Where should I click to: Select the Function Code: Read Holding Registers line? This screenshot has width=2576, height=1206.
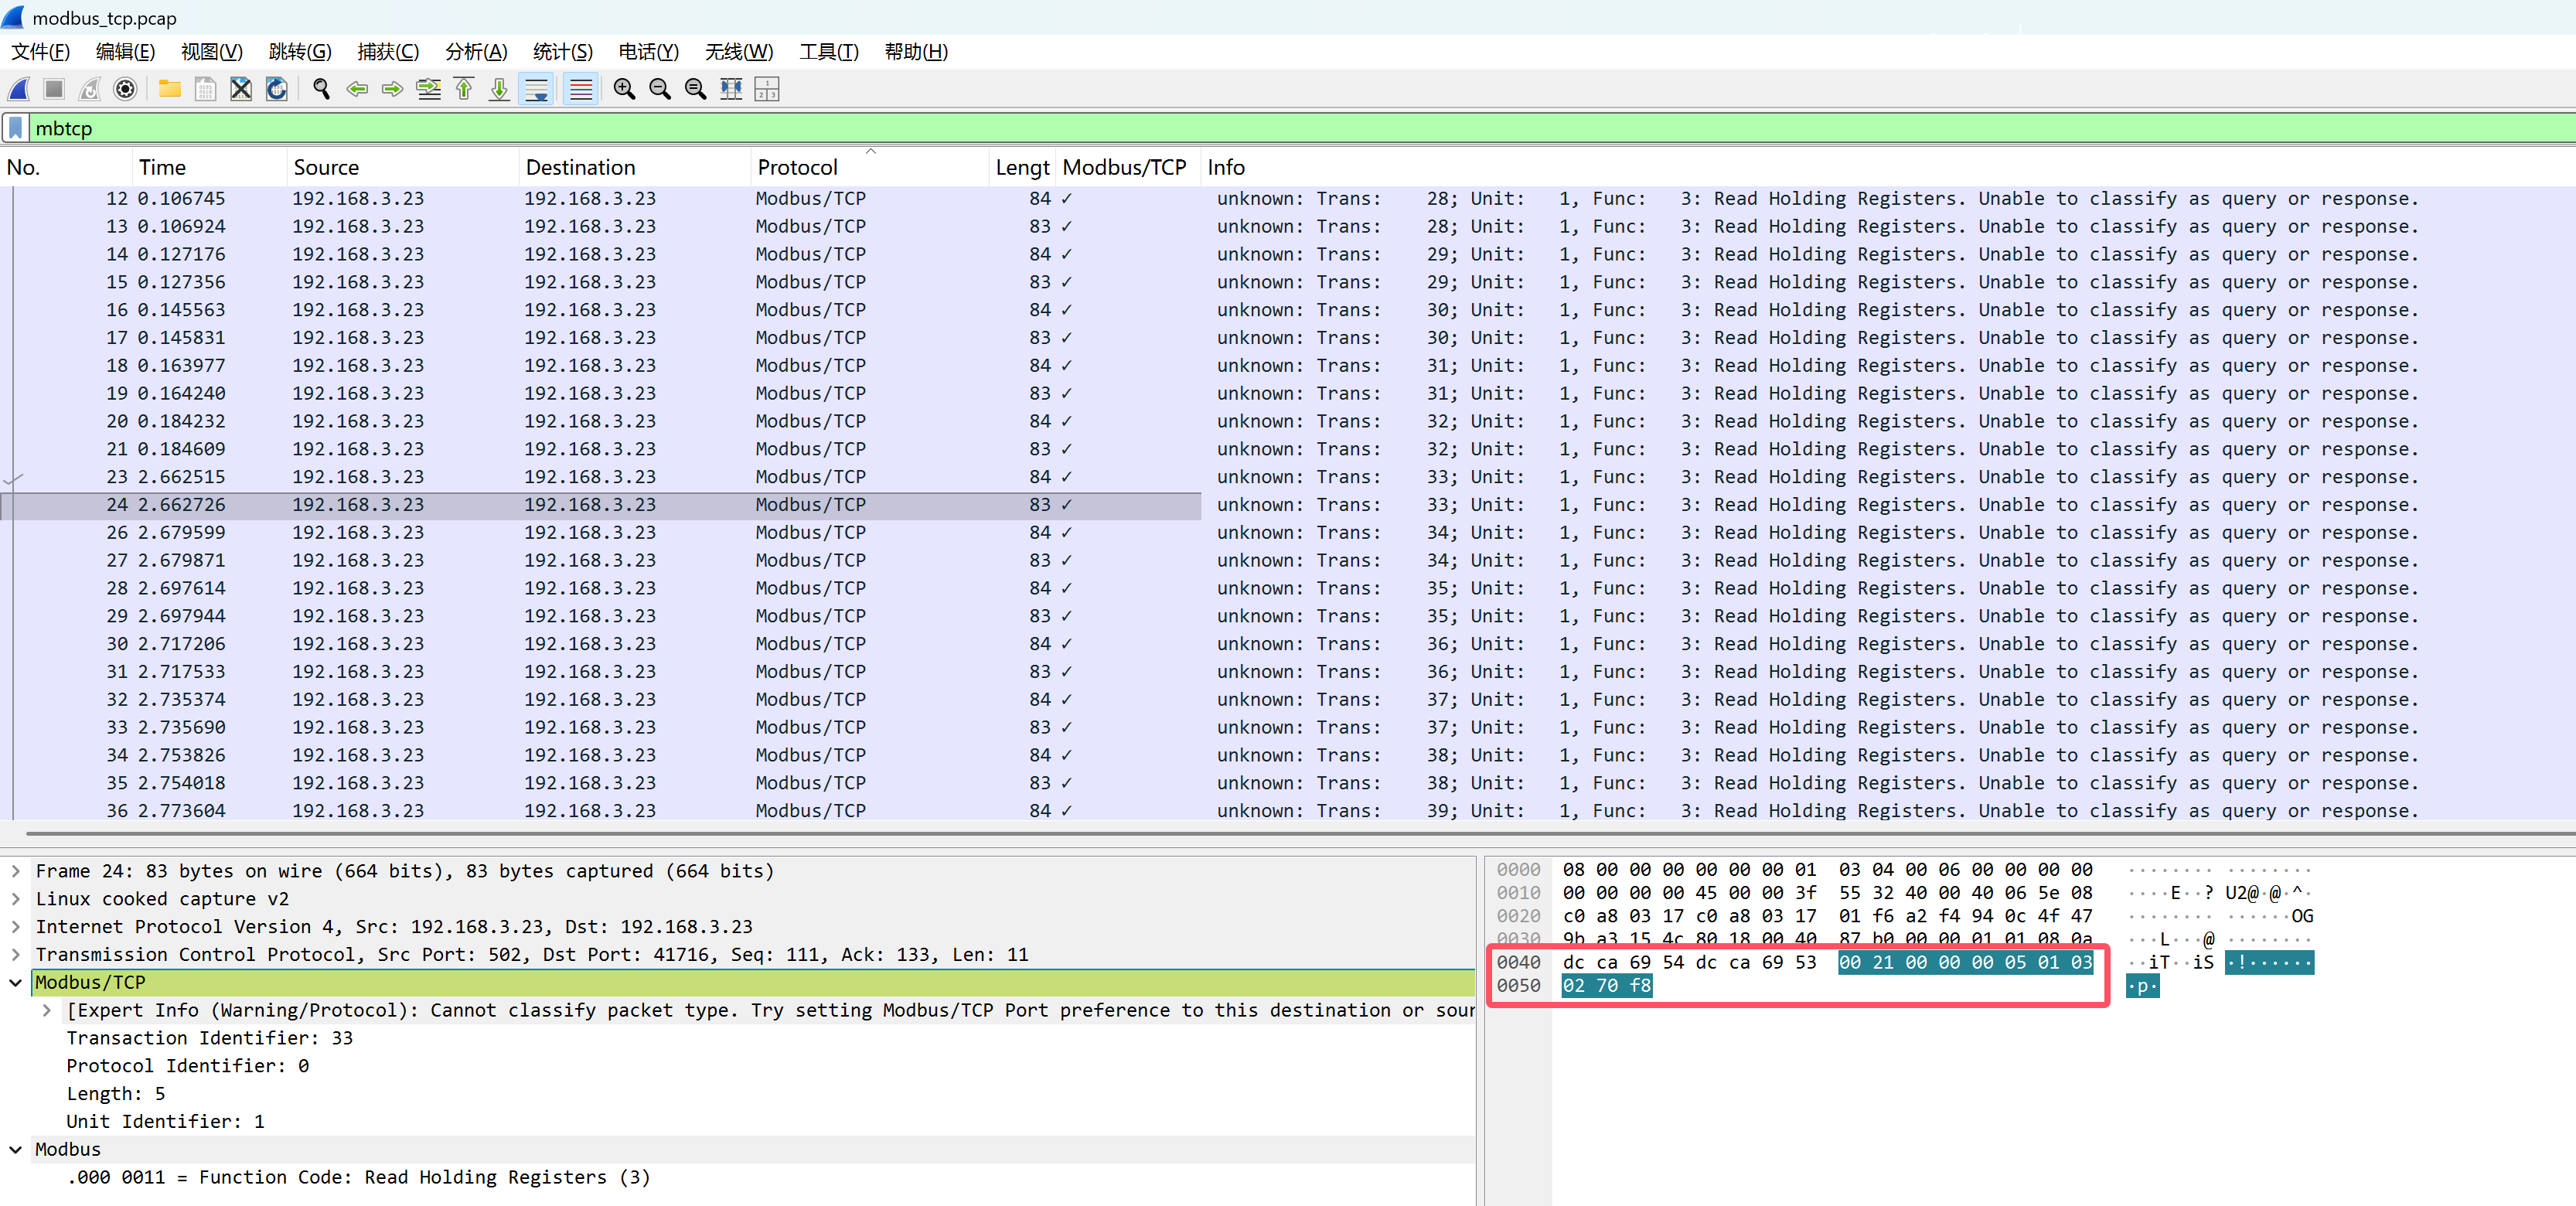tap(358, 1178)
